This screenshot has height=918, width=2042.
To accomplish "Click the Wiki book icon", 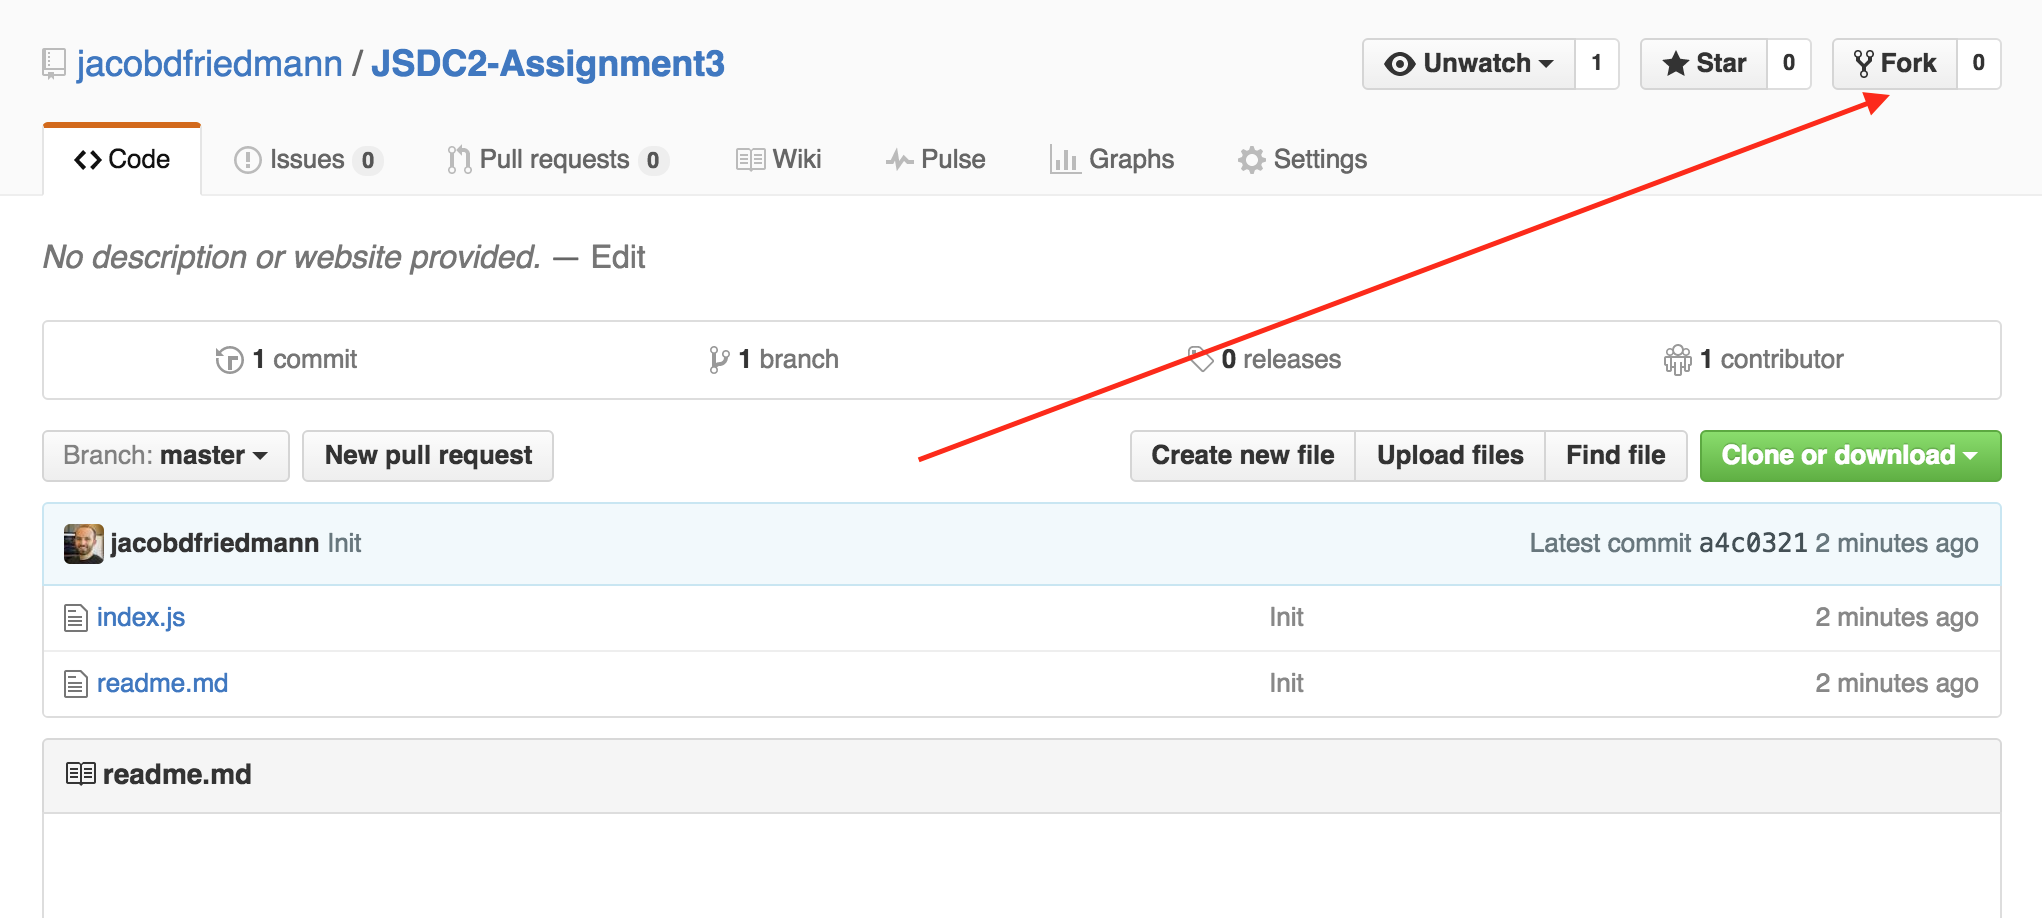I will (x=750, y=160).
